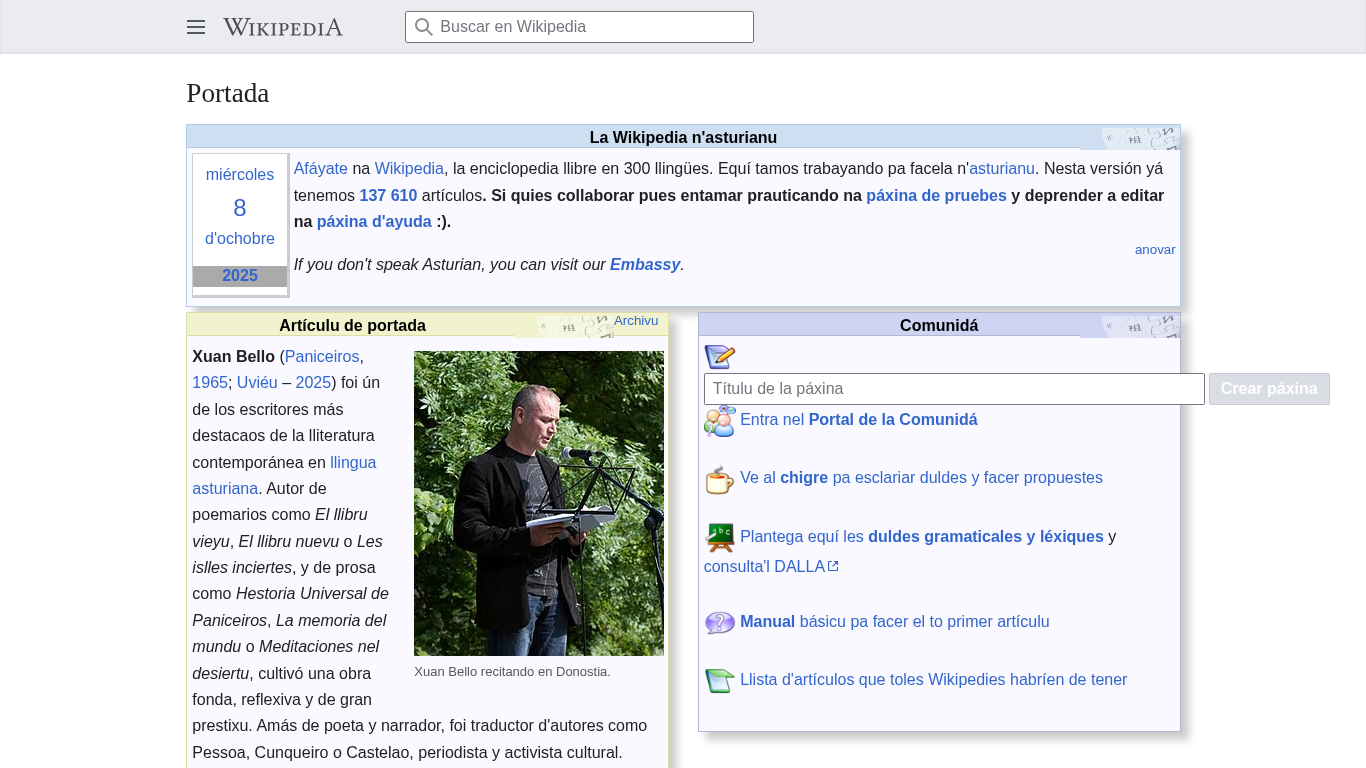
Task: Click the green list articles icon
Action: click(719, 680)
